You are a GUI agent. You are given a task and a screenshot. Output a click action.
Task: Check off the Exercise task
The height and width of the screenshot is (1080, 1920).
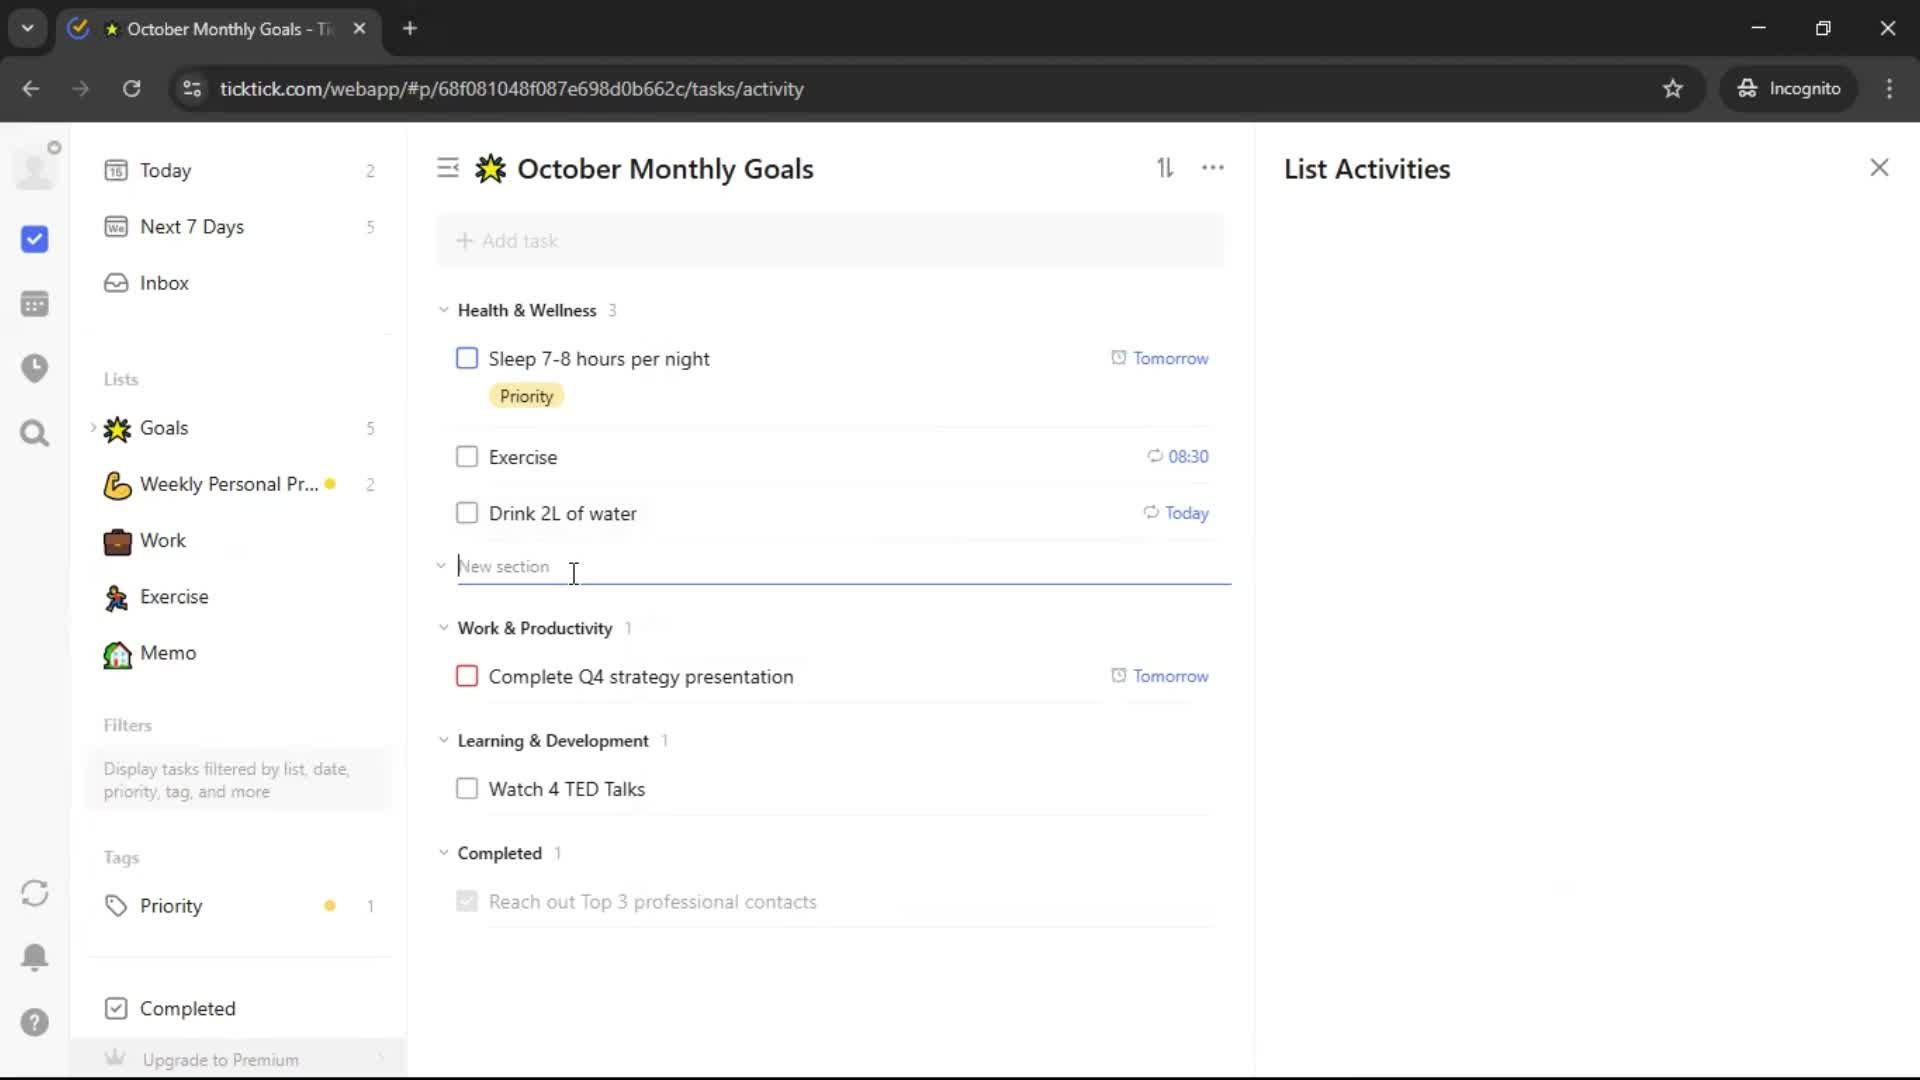(467, 457)
